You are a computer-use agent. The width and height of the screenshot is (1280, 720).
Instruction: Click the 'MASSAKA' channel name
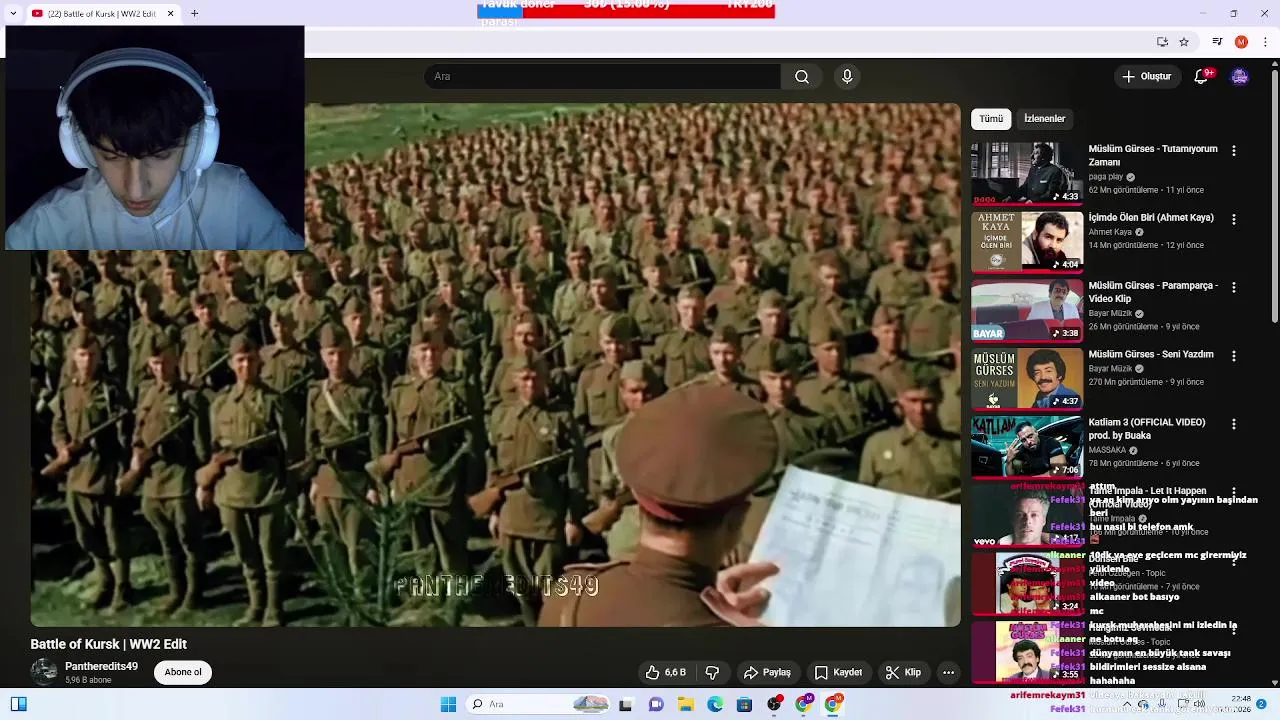[1107, 451]
